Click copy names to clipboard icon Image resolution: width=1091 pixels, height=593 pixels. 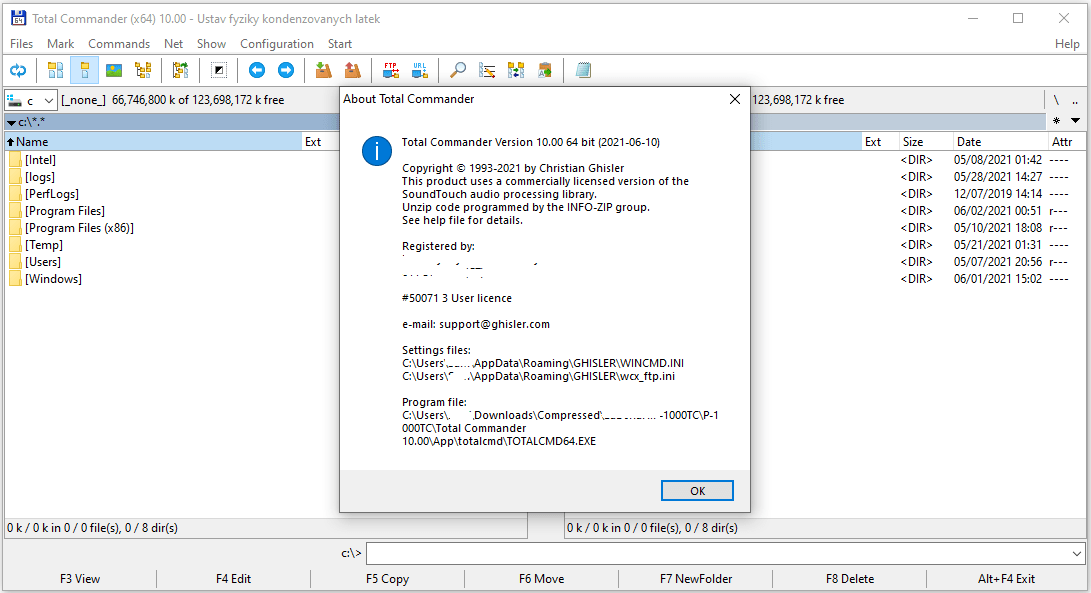pos(545,70)
